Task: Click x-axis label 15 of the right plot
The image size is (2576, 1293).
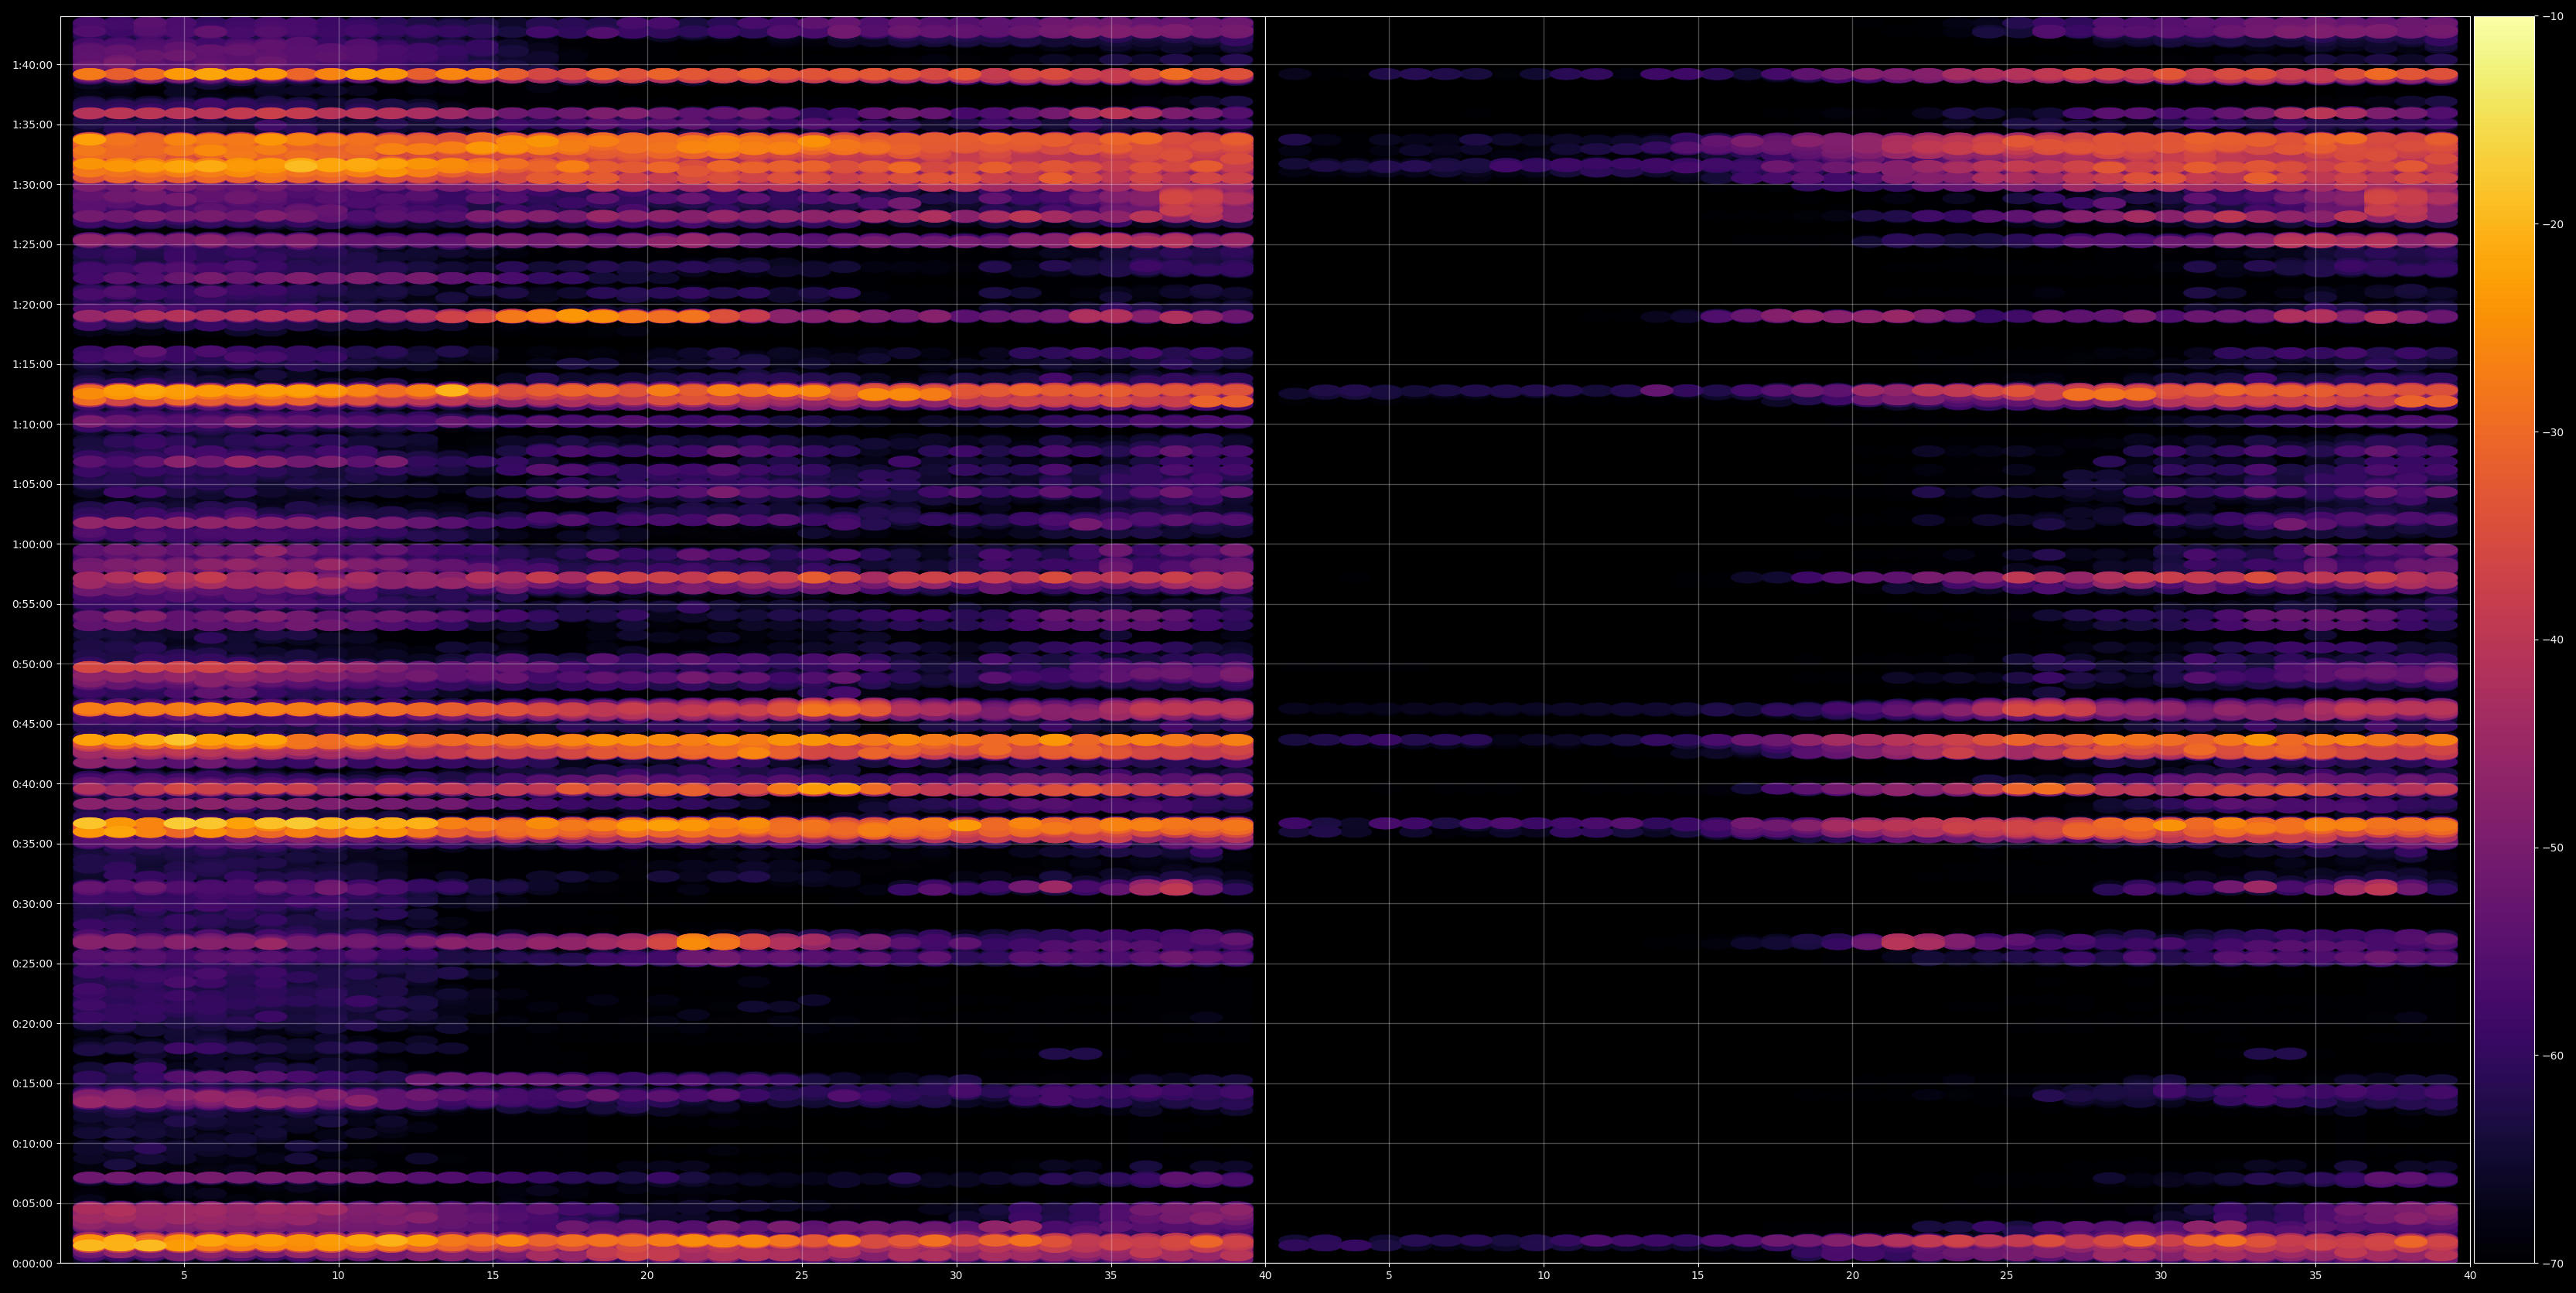Action: click(1698, 1276)
